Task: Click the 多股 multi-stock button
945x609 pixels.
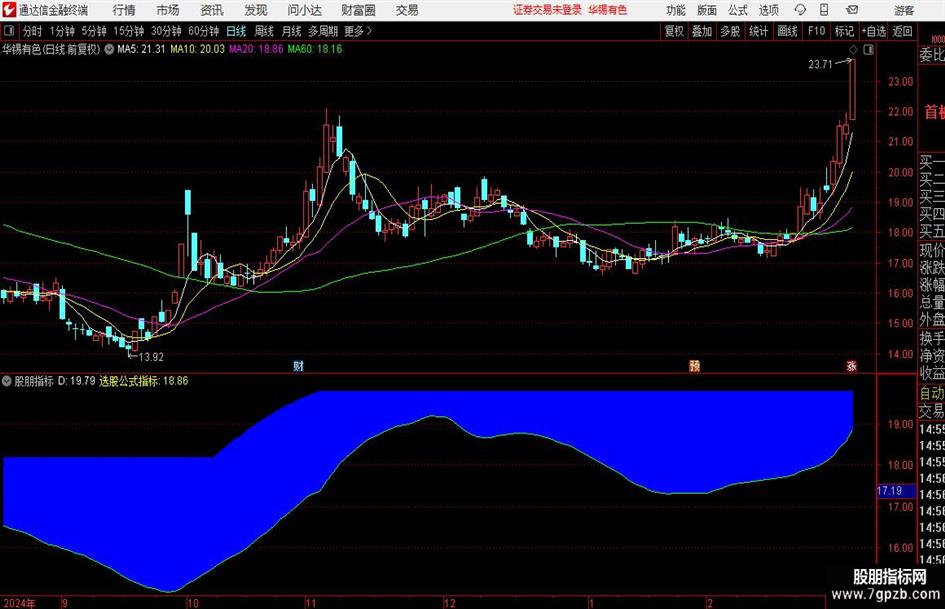Action: click(730, 31)
